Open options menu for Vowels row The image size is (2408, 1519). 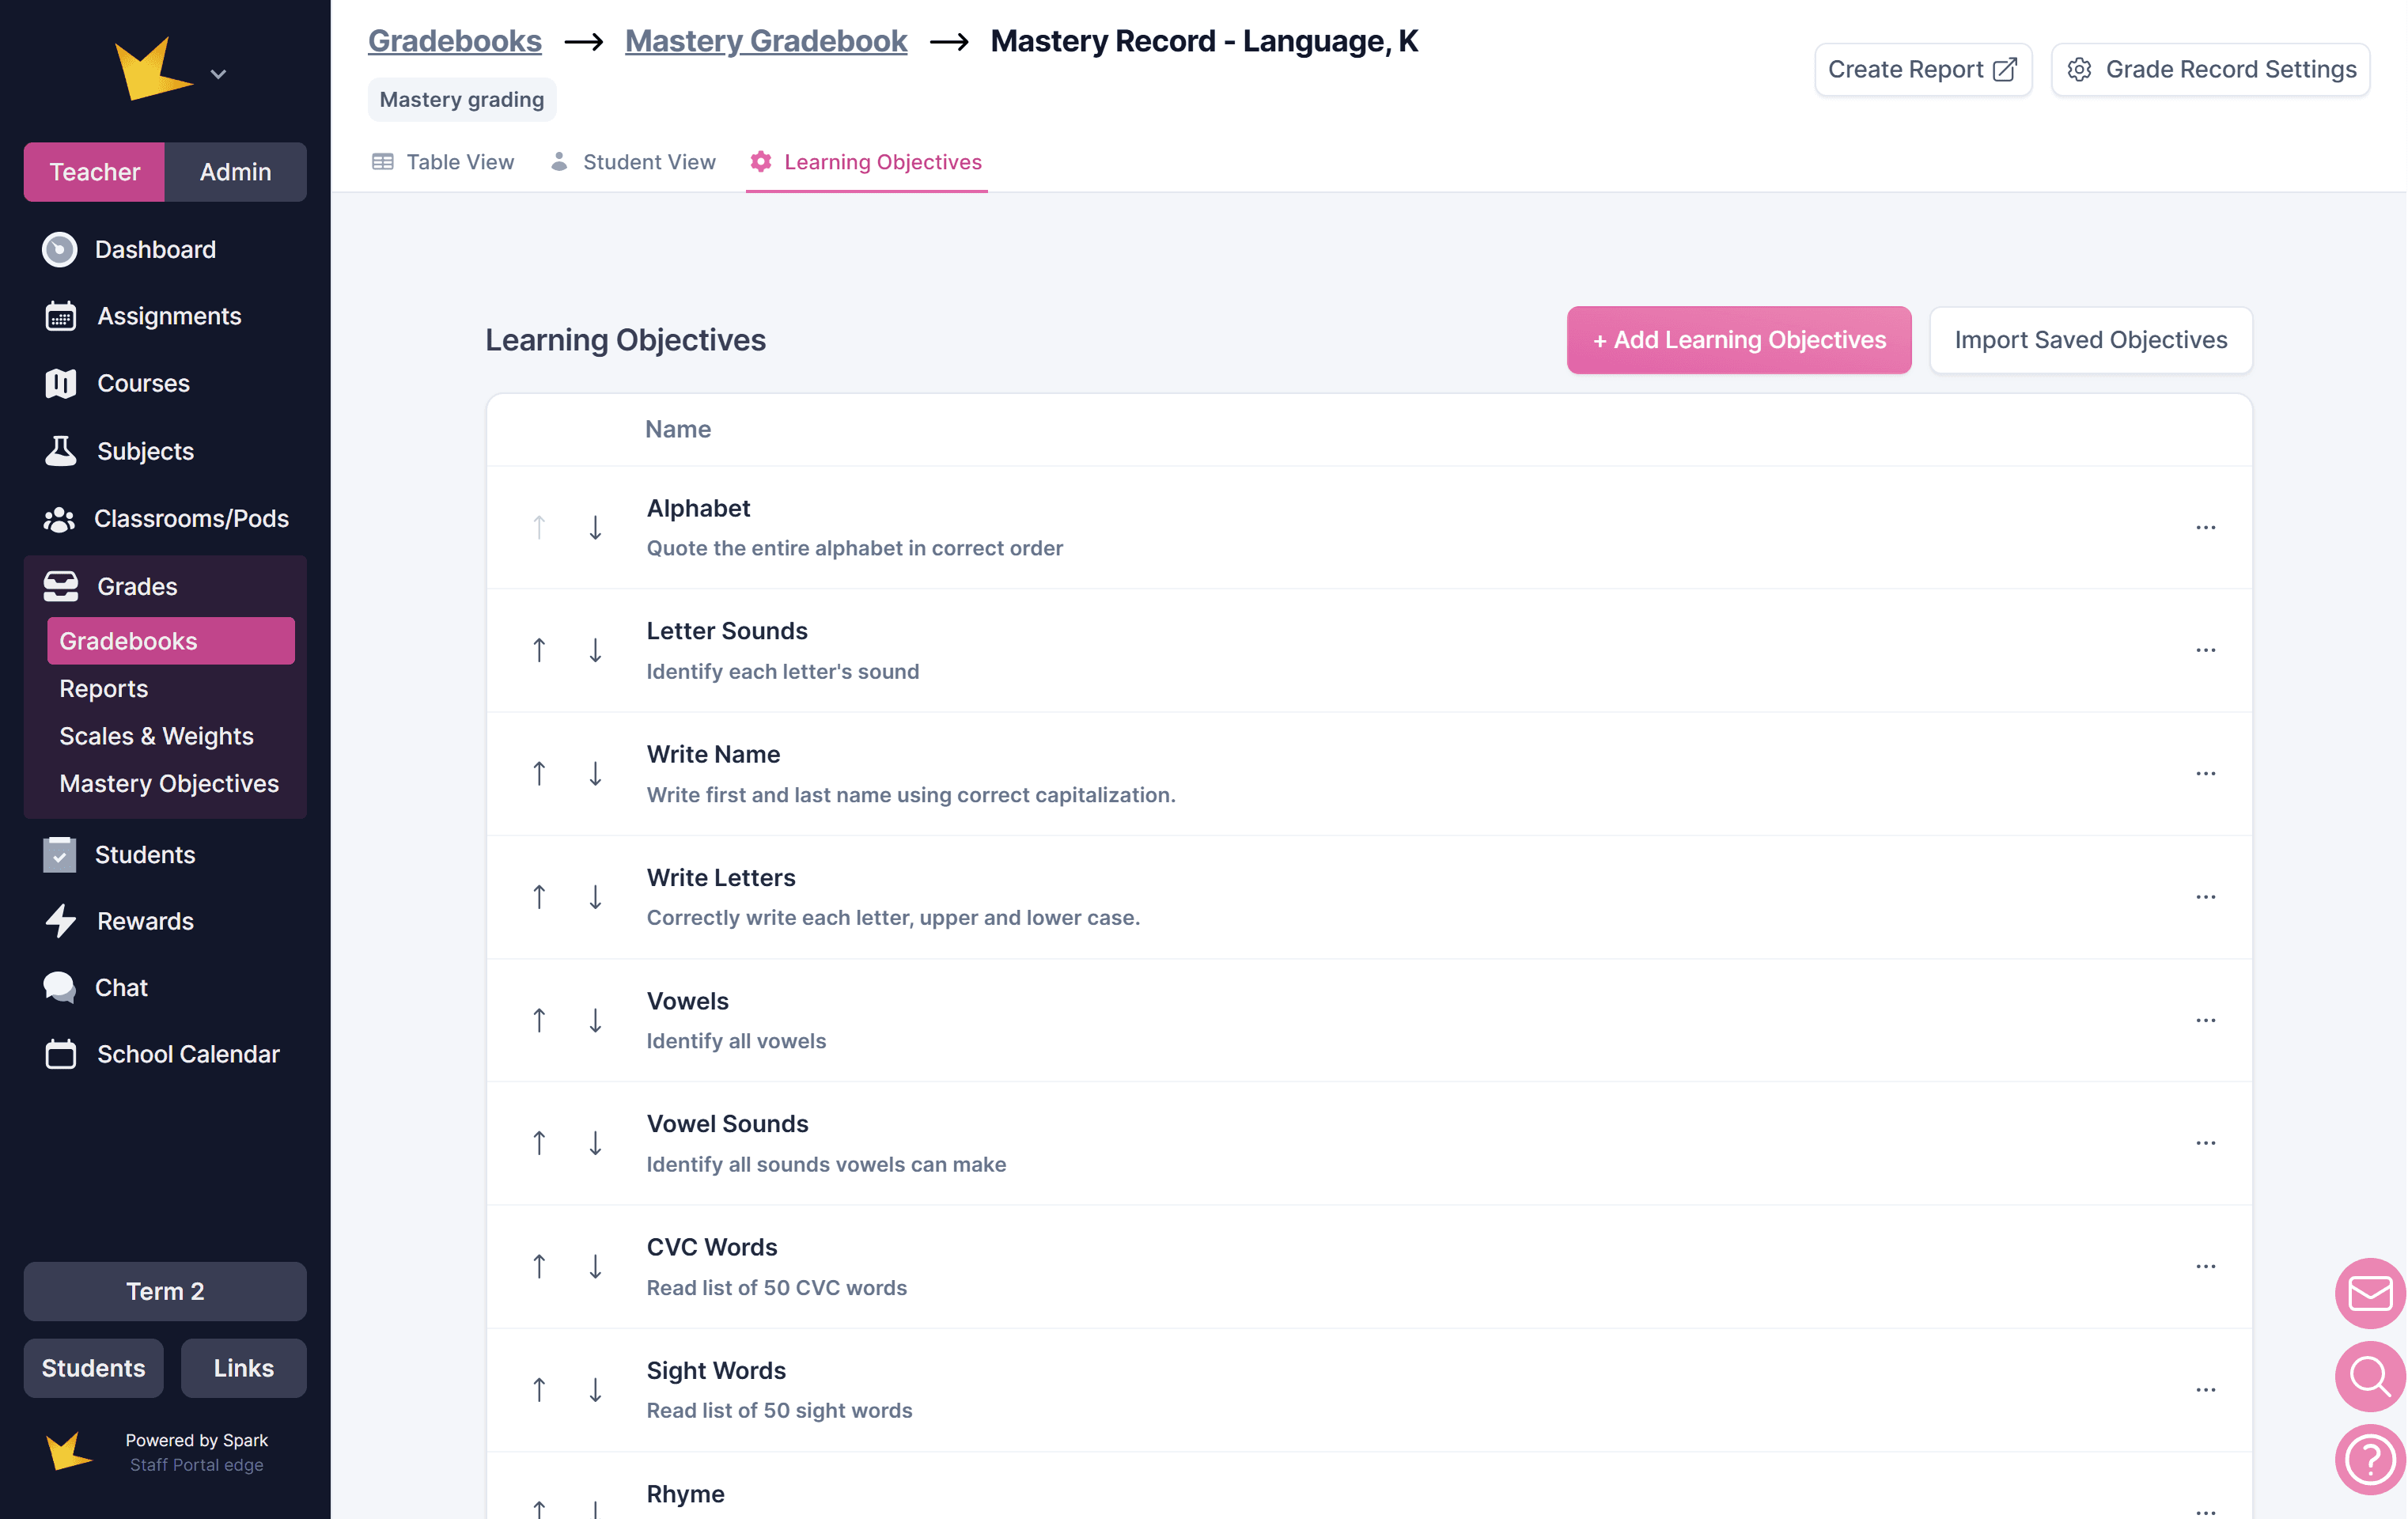click(2205, 1020)
